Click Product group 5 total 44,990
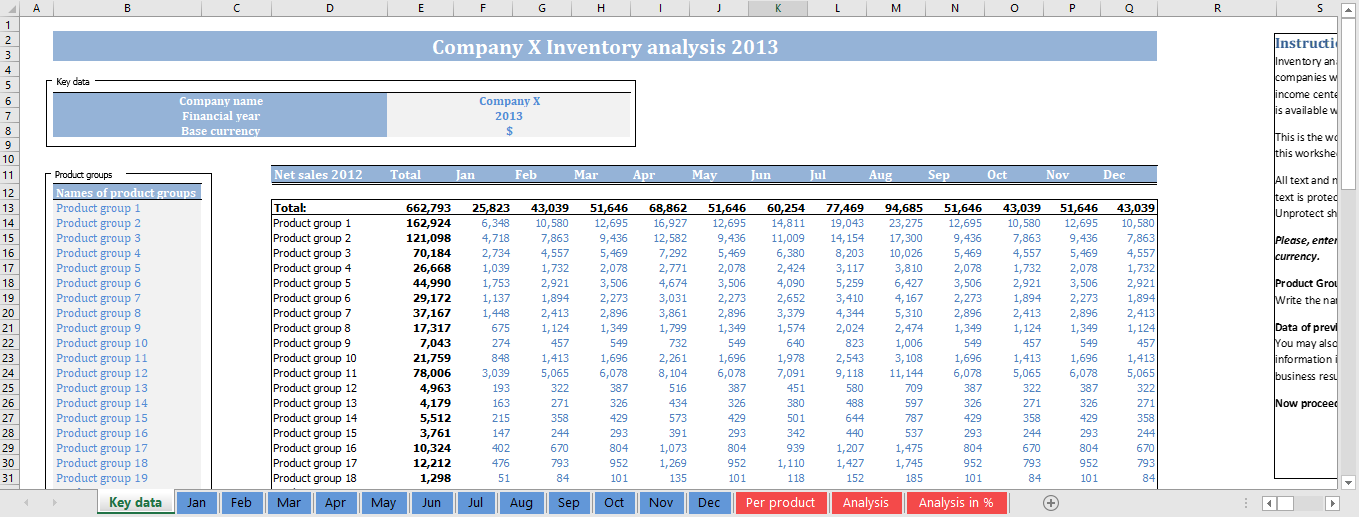This screenshot has width=1359, height=517. [420, 283]
